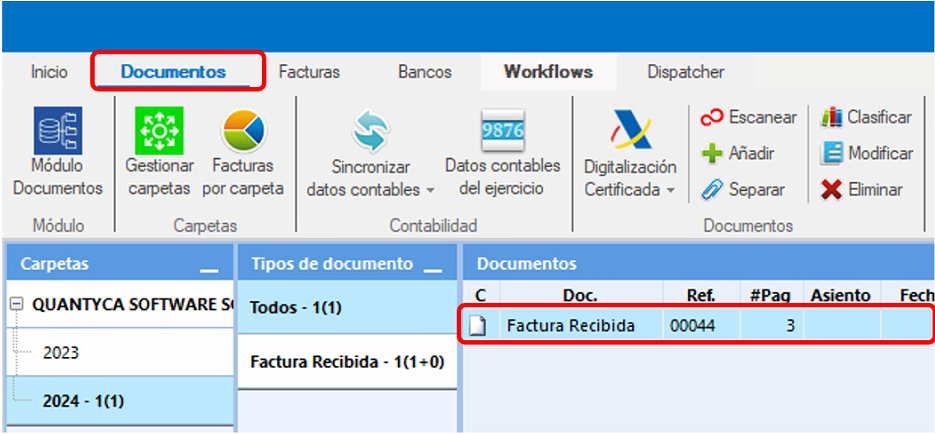Switch to the Facturas tab
The height and width of the screenshot is (435, 935).
pyautogui.click(x=309, y=72)
